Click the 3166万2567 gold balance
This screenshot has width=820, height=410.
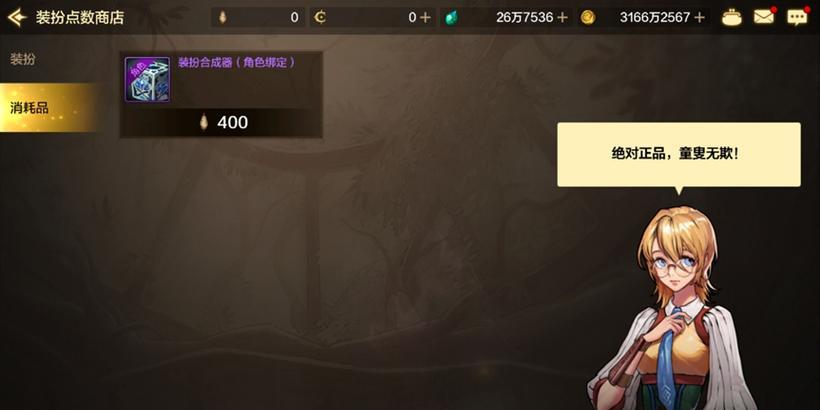coord(655,18)
